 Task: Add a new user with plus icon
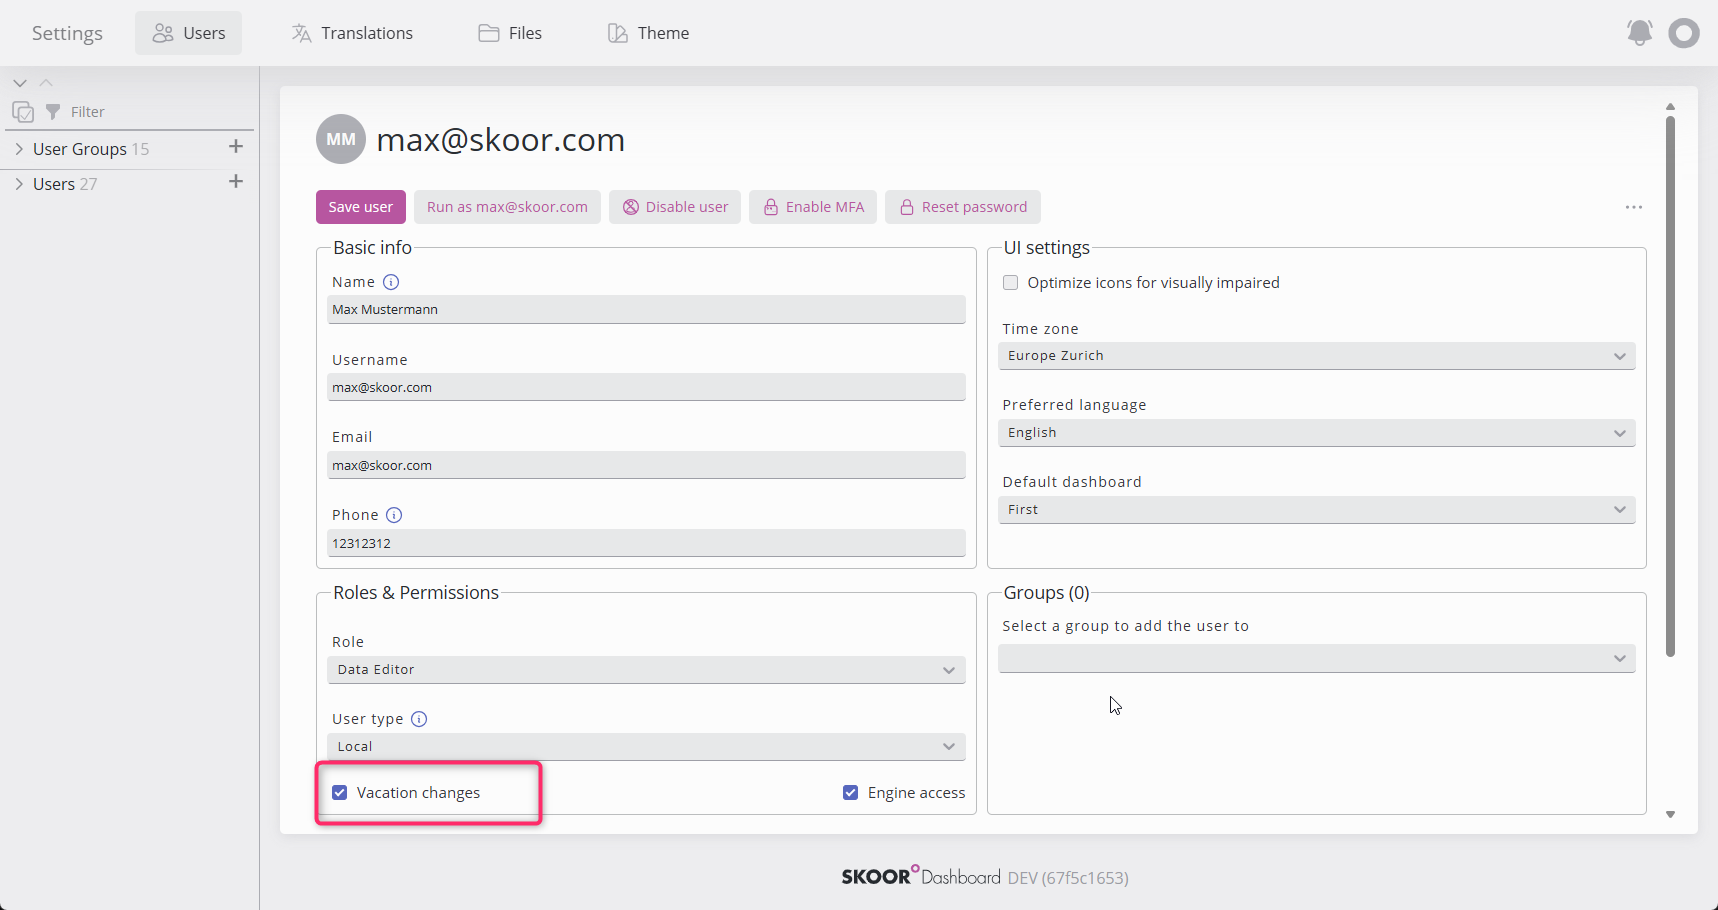(x=236, y=182)
